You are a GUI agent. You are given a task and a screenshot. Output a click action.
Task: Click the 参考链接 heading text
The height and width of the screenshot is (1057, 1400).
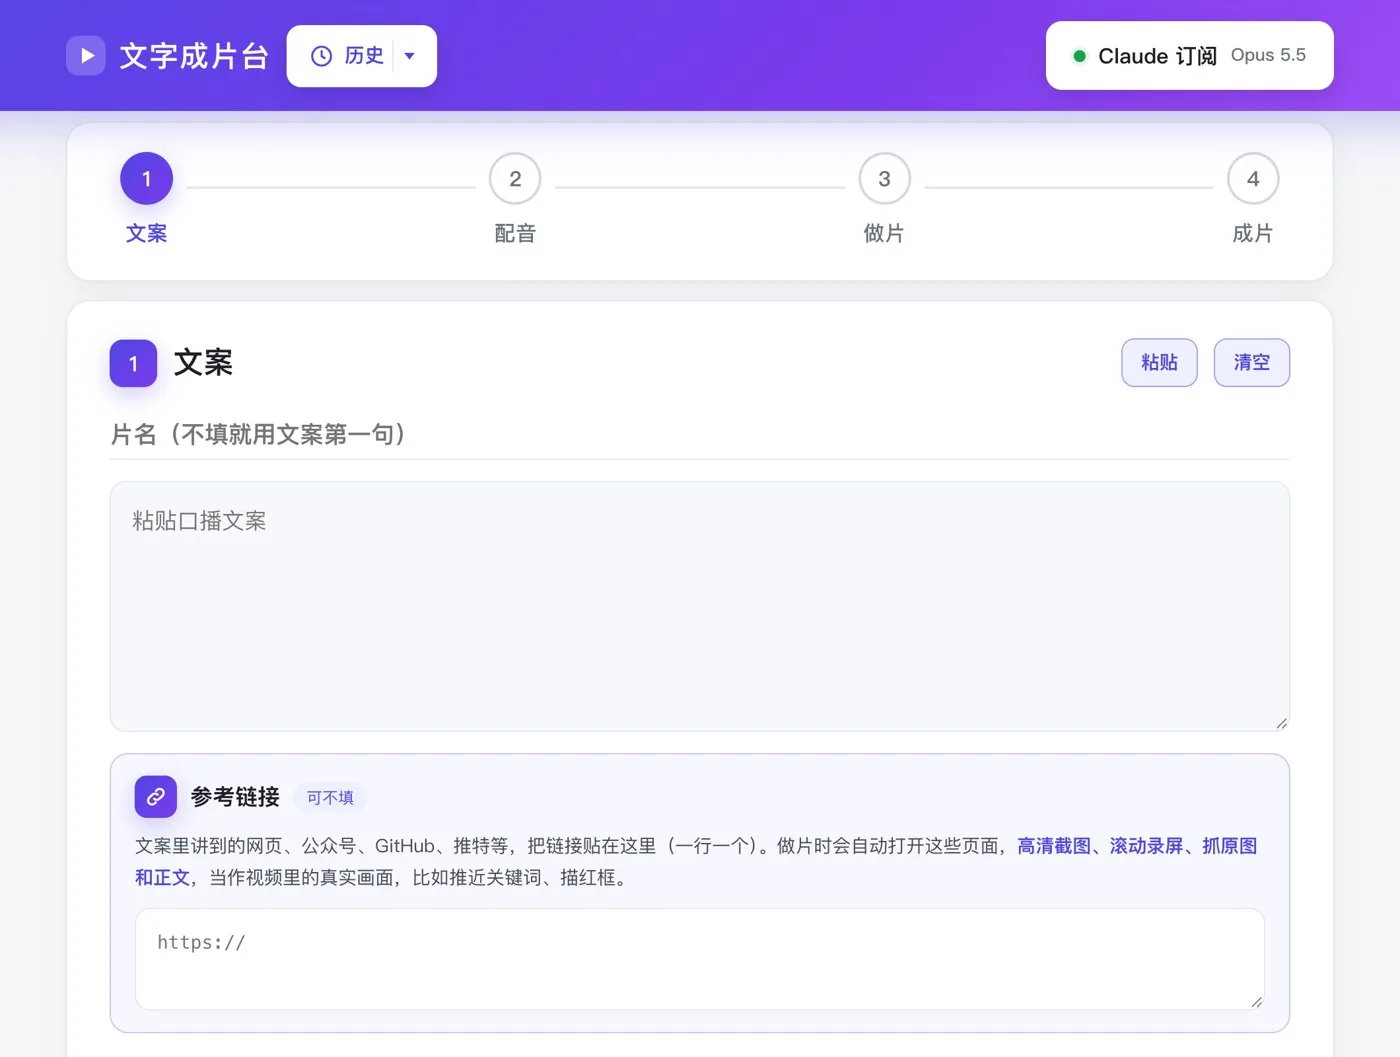235,797
